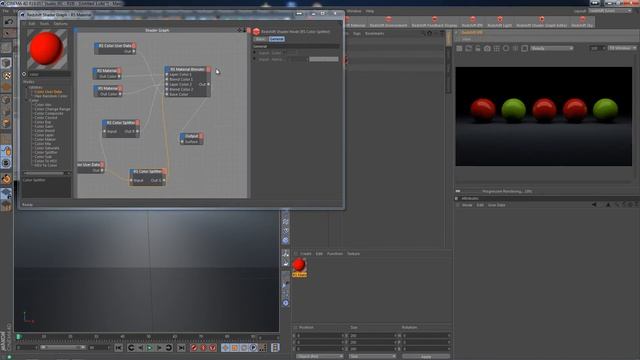Select the cube Model mode icon
Screen dimensions: 640x360
pyautogui.click(x=6, y=63)
